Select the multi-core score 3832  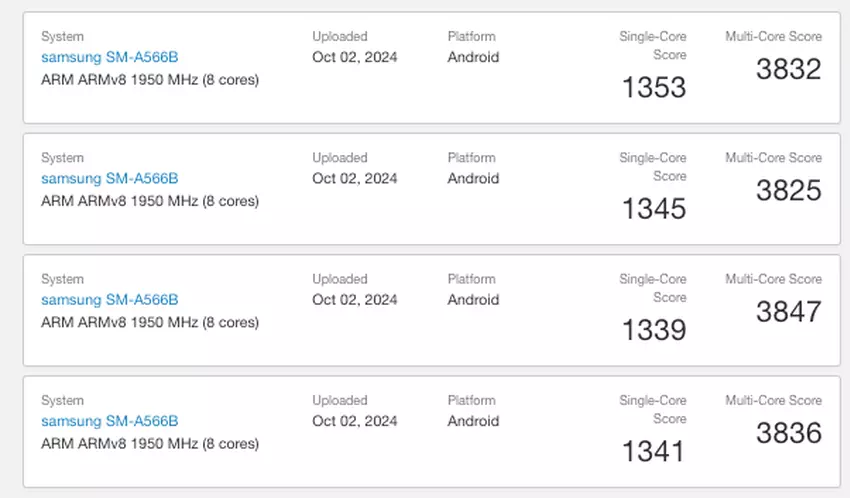tap(788, 69)
